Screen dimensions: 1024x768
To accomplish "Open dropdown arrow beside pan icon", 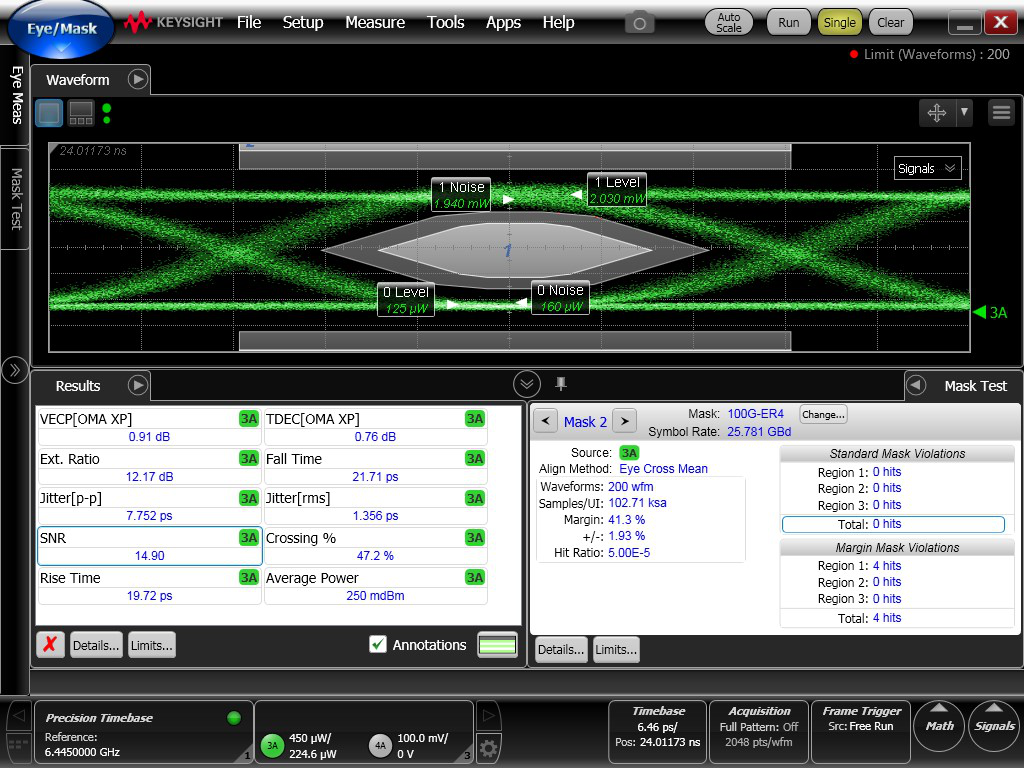I will pos(964,113).
